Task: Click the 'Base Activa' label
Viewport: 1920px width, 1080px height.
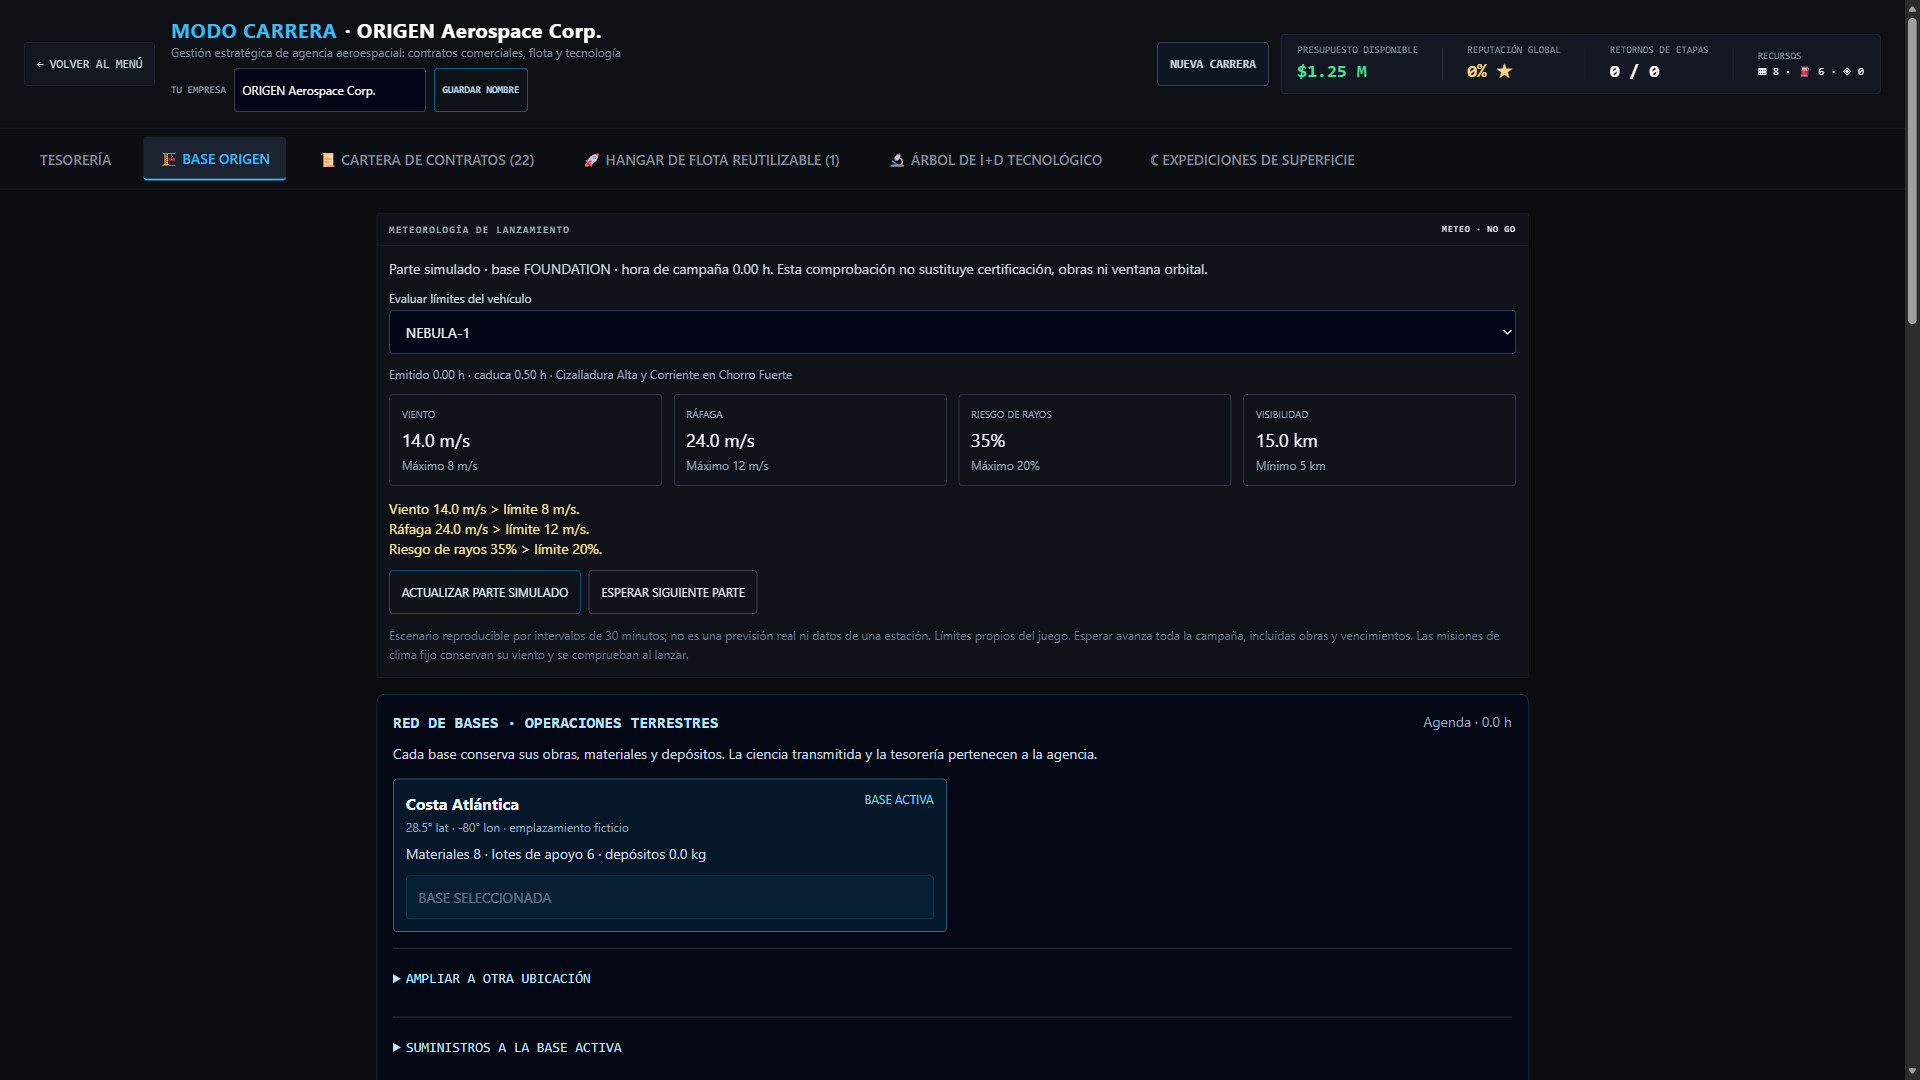Action: pyautogui.click(x=899, y=800)
